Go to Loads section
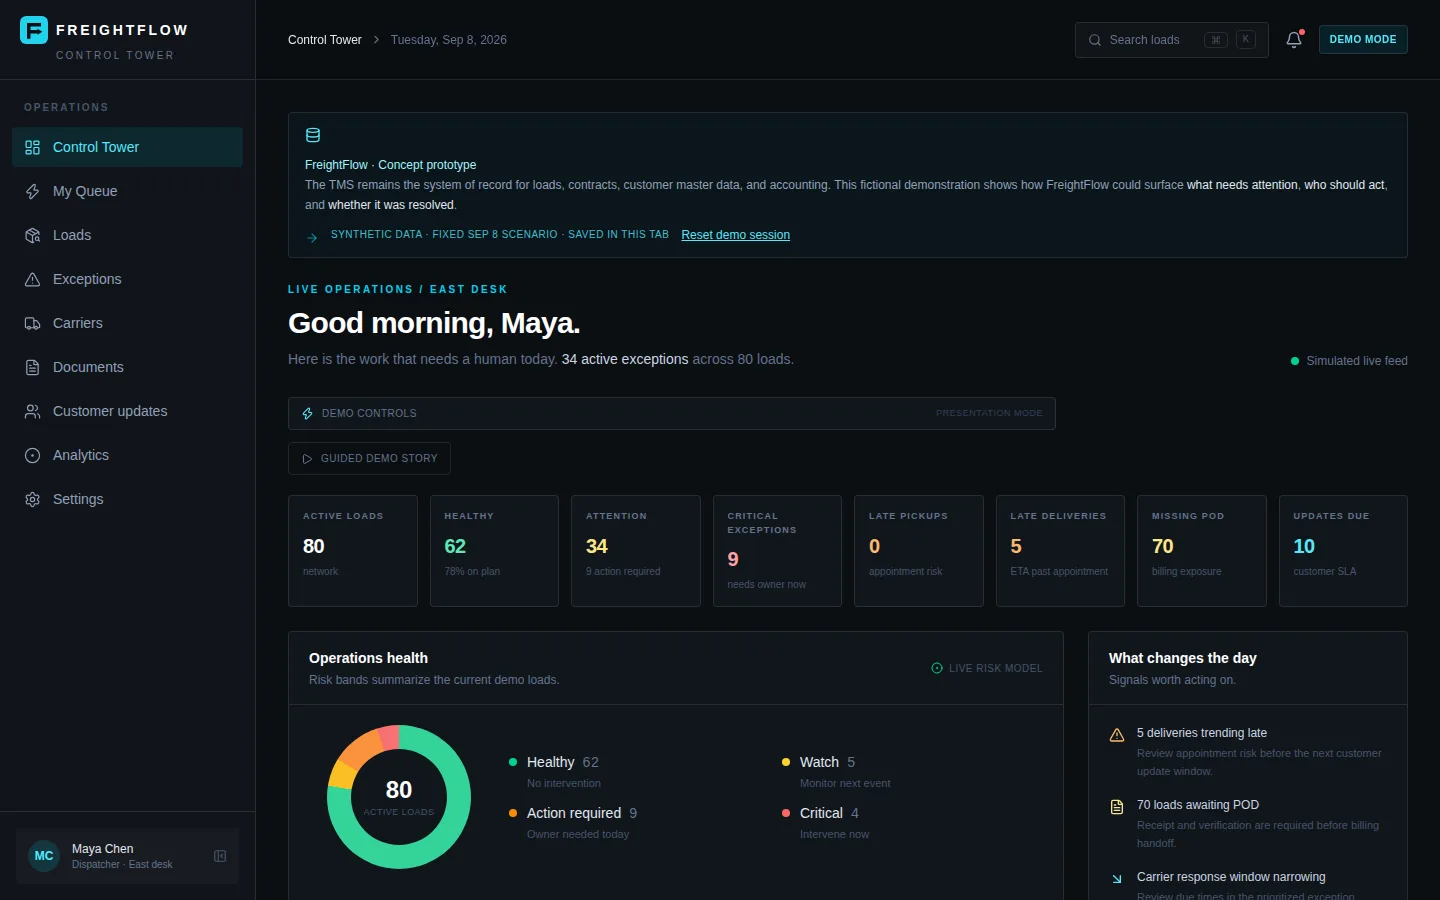Viewport: 1440px width, 900px height. pyautogui.click(x=127, y=235)
